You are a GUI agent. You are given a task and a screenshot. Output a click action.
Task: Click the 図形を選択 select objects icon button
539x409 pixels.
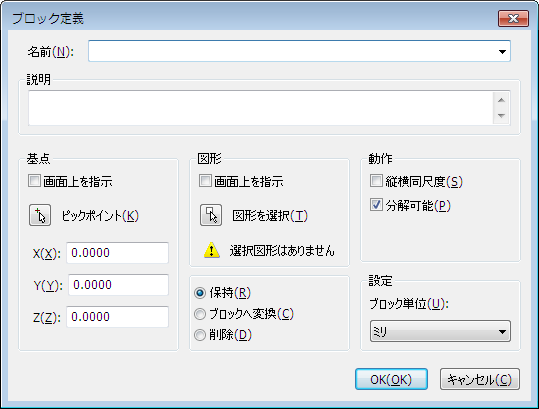pyautogui.click(x=211, y=215)
